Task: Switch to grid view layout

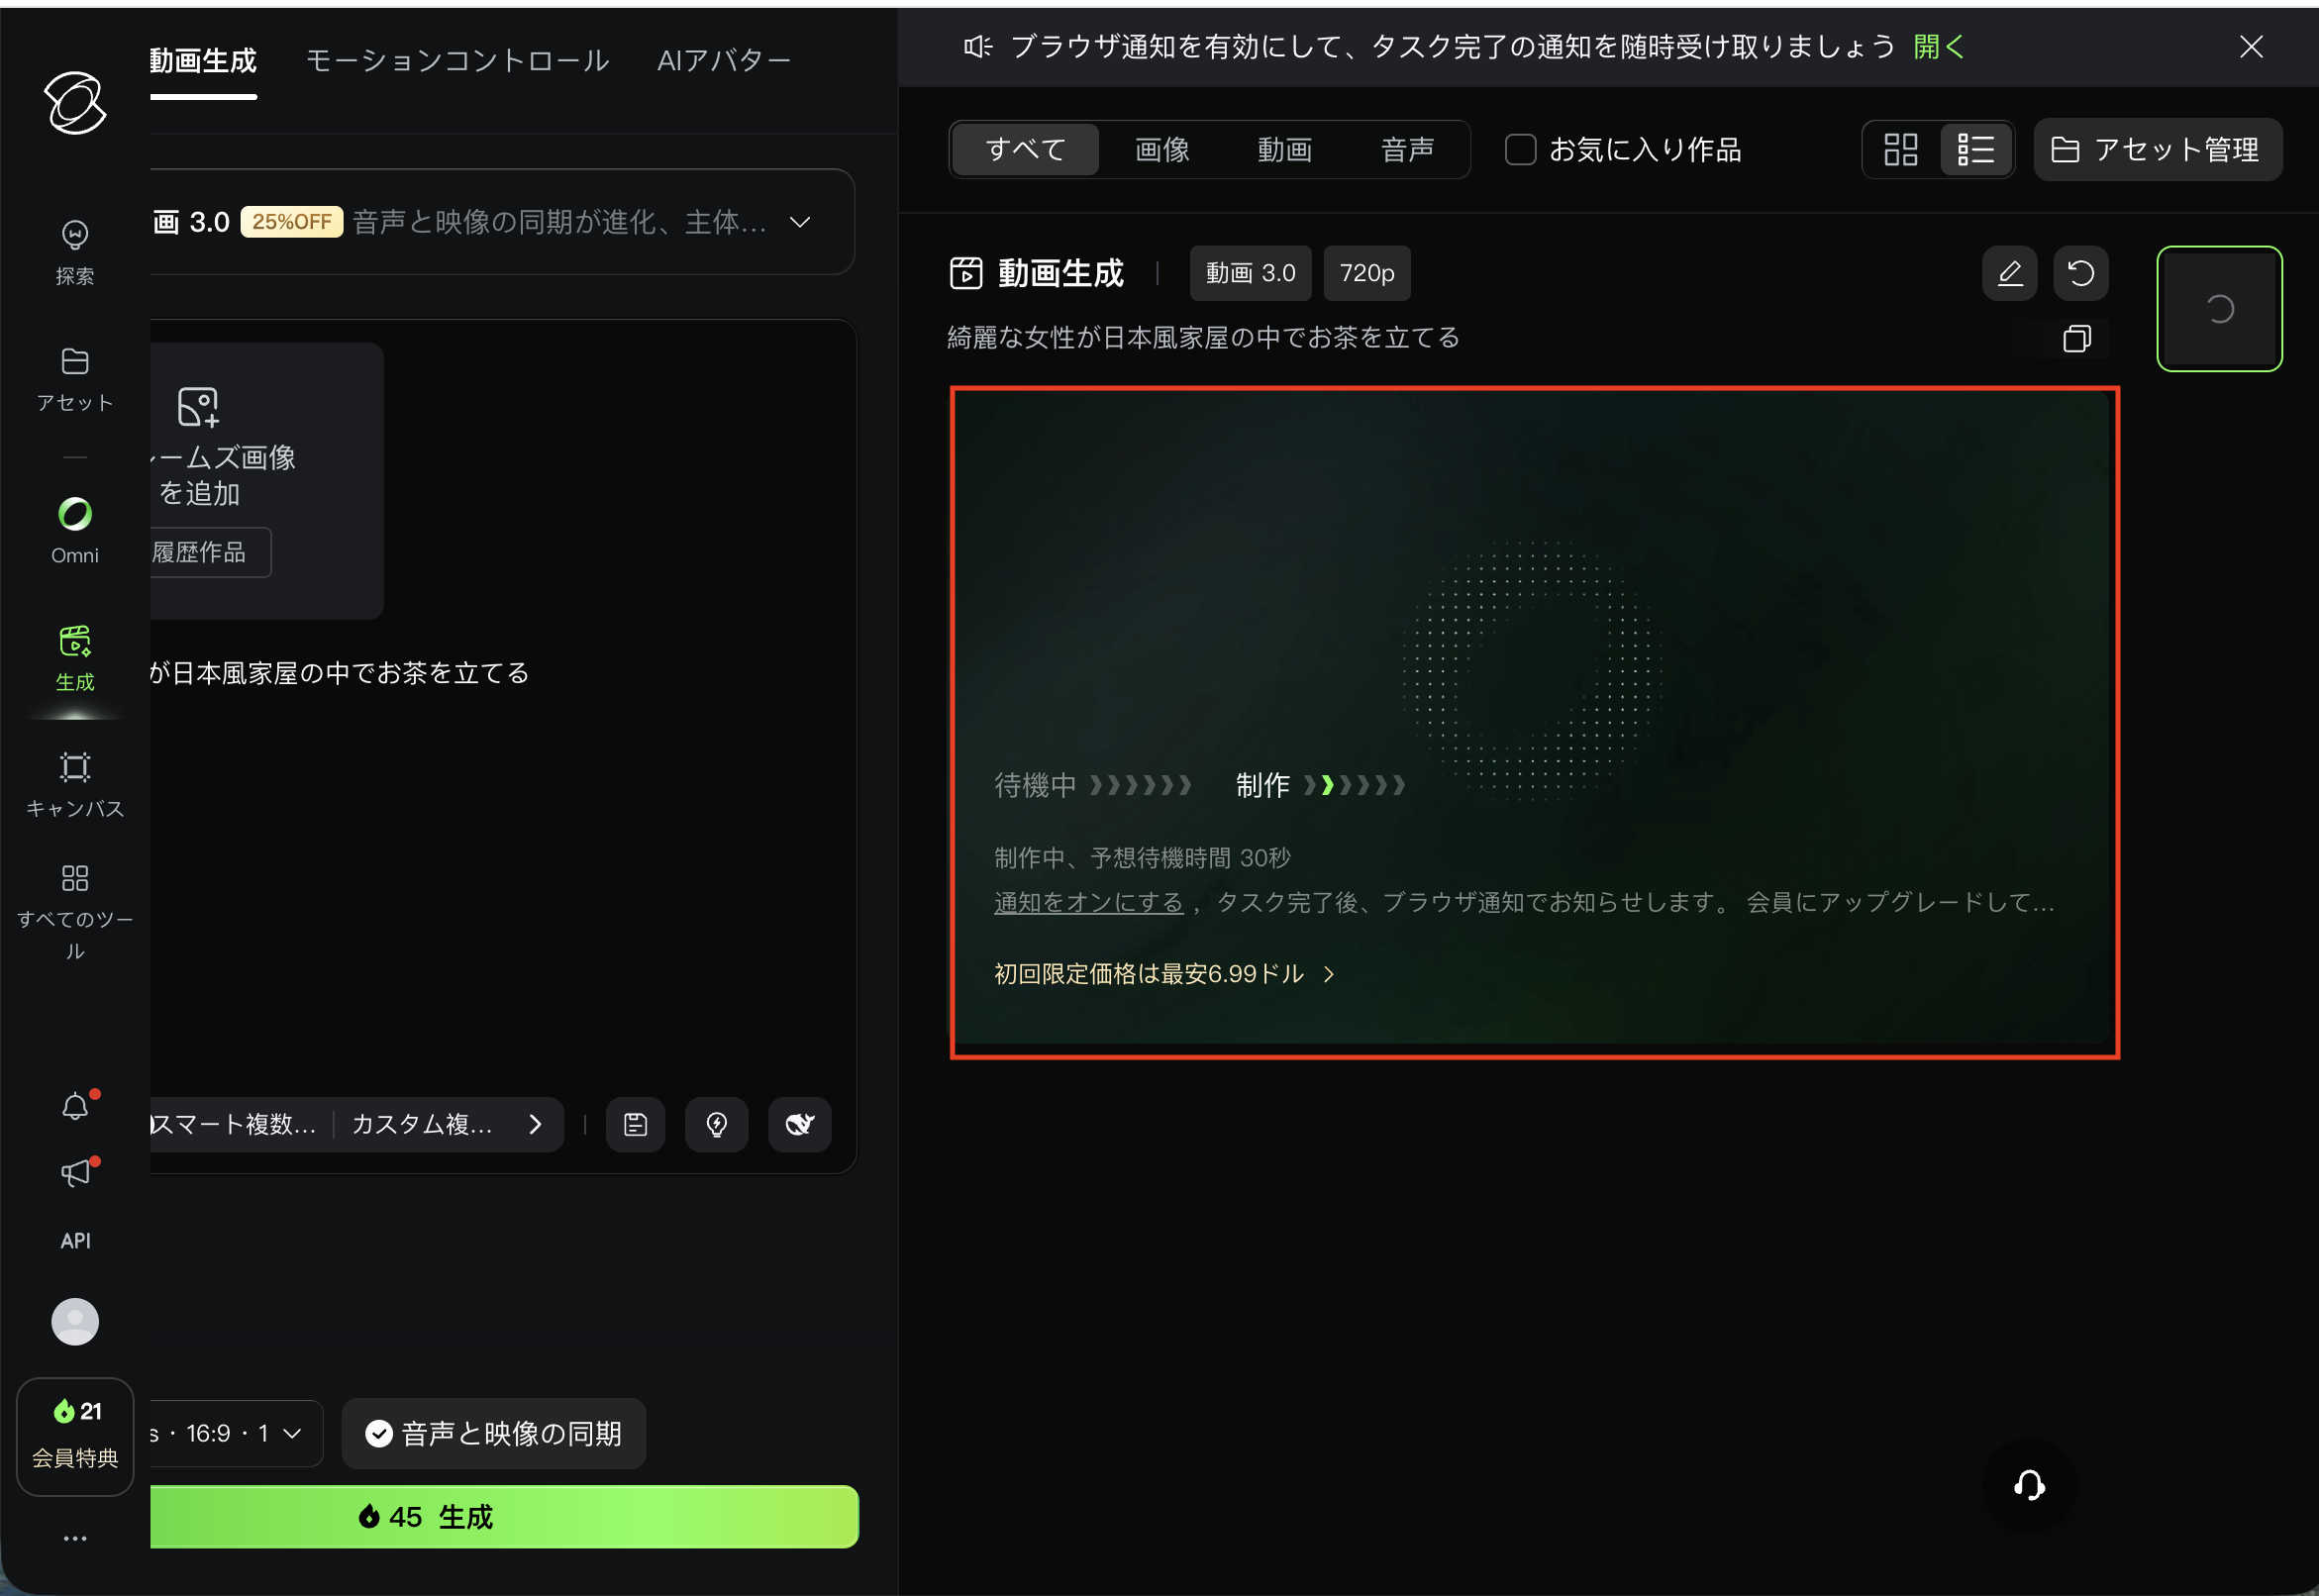Action: (x=1900, y=150)
